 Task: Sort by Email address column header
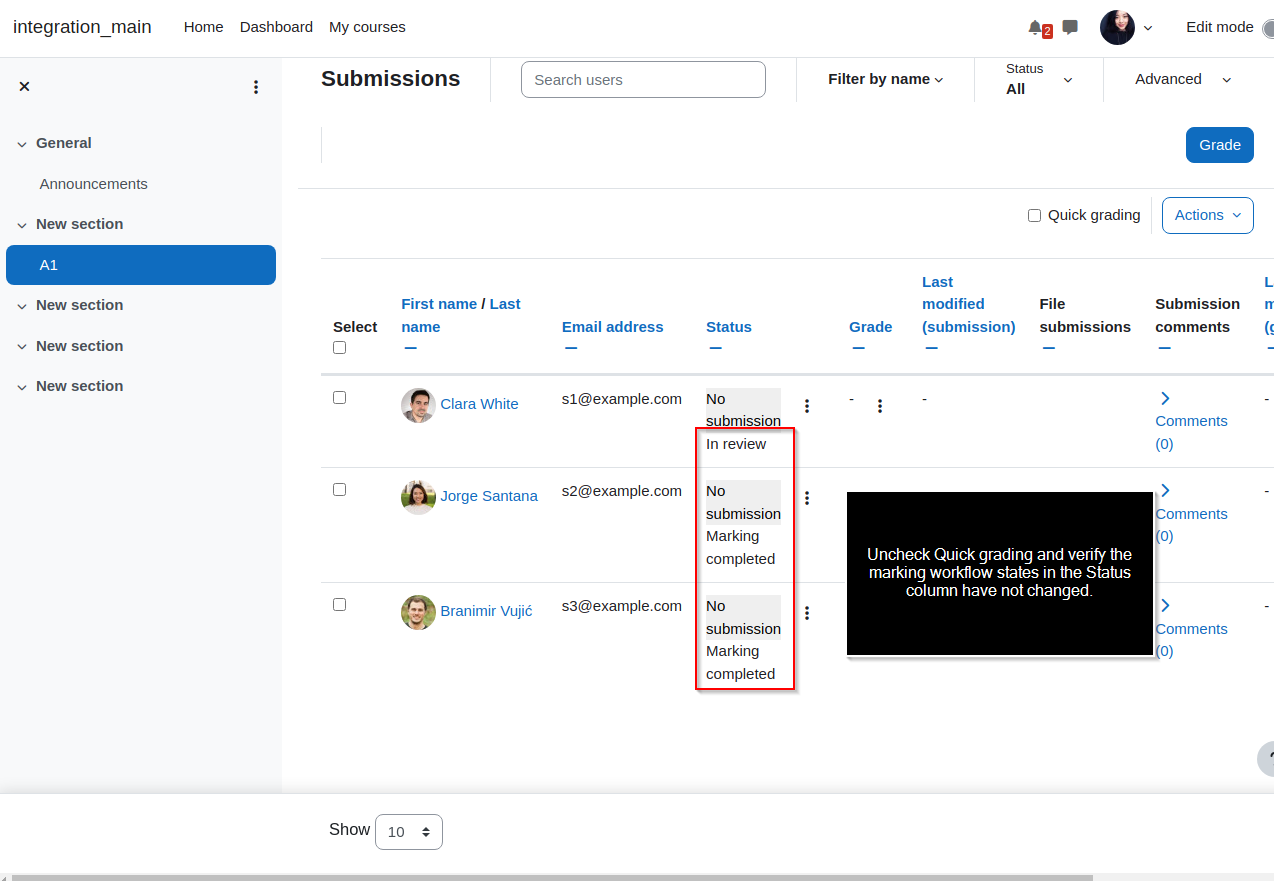pos(613,327)
